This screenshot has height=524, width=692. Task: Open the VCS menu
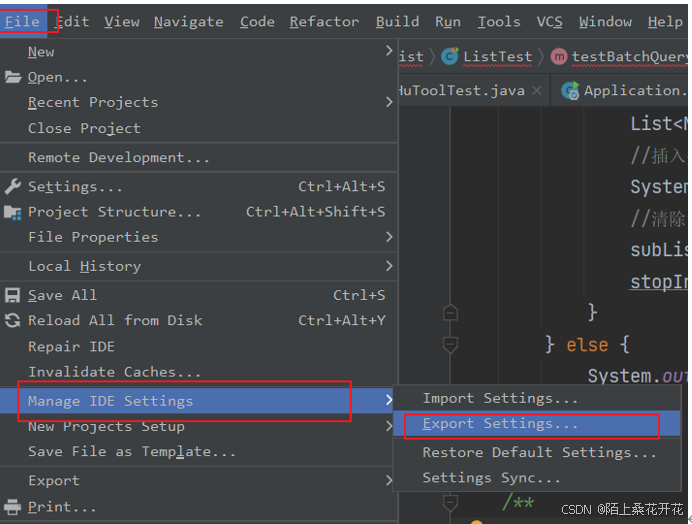(549, 21)
